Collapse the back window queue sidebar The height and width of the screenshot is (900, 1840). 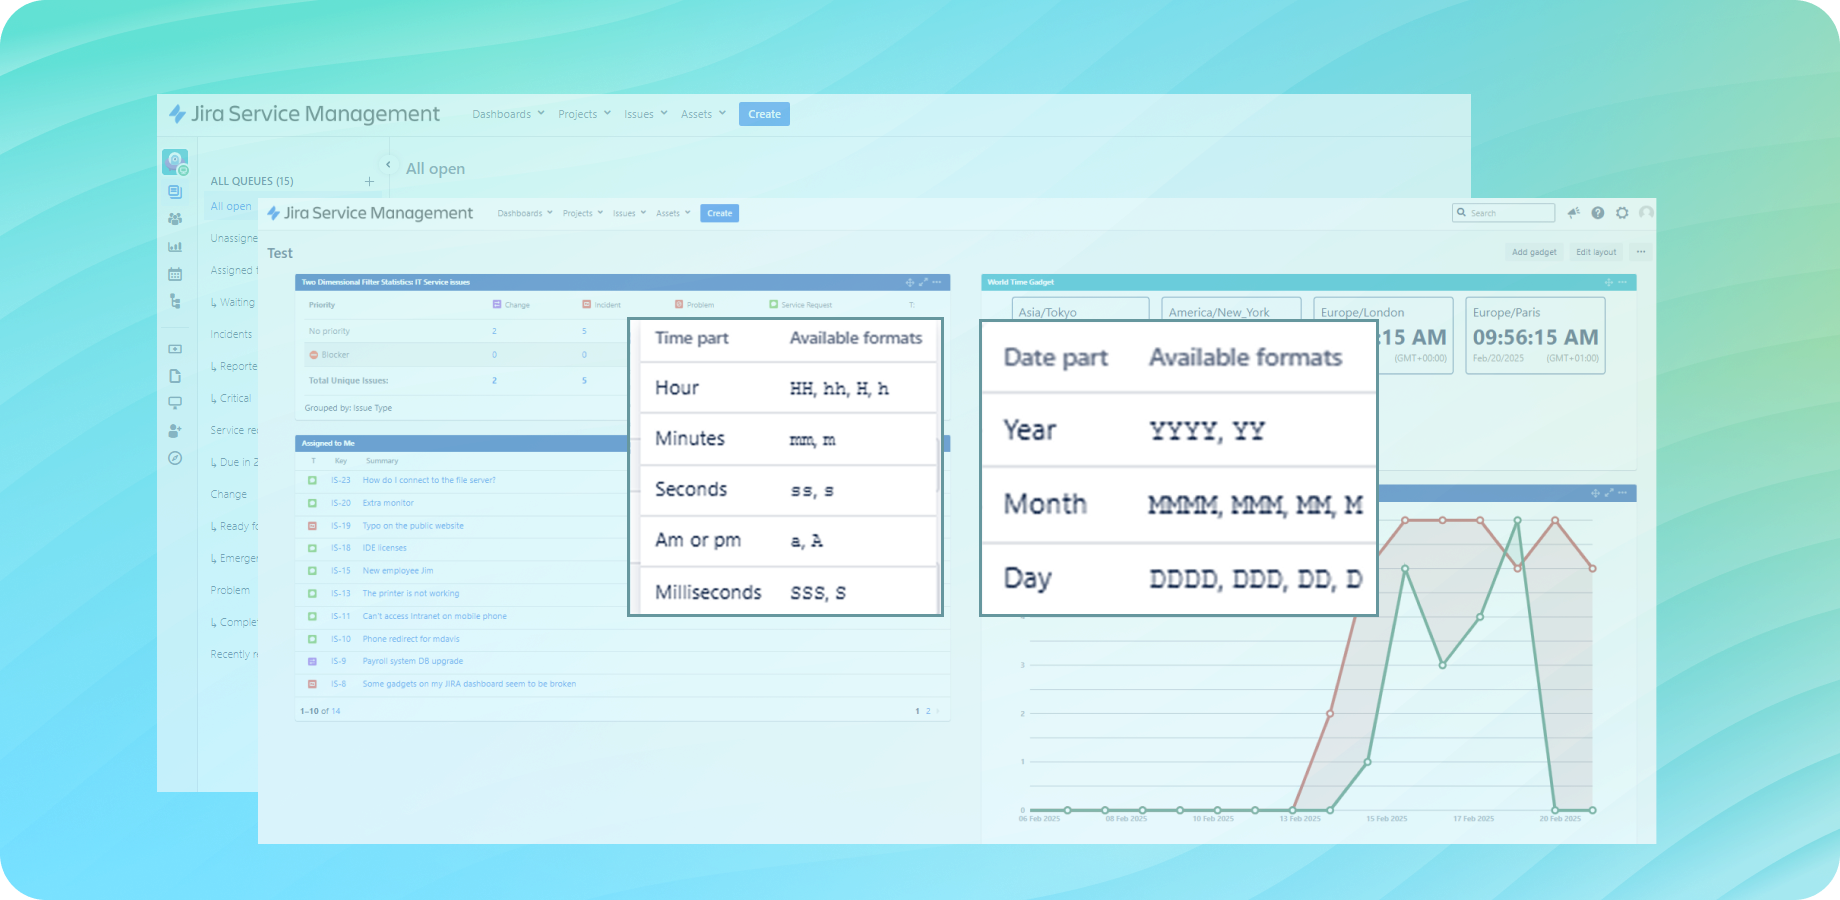tap(388, 165)
